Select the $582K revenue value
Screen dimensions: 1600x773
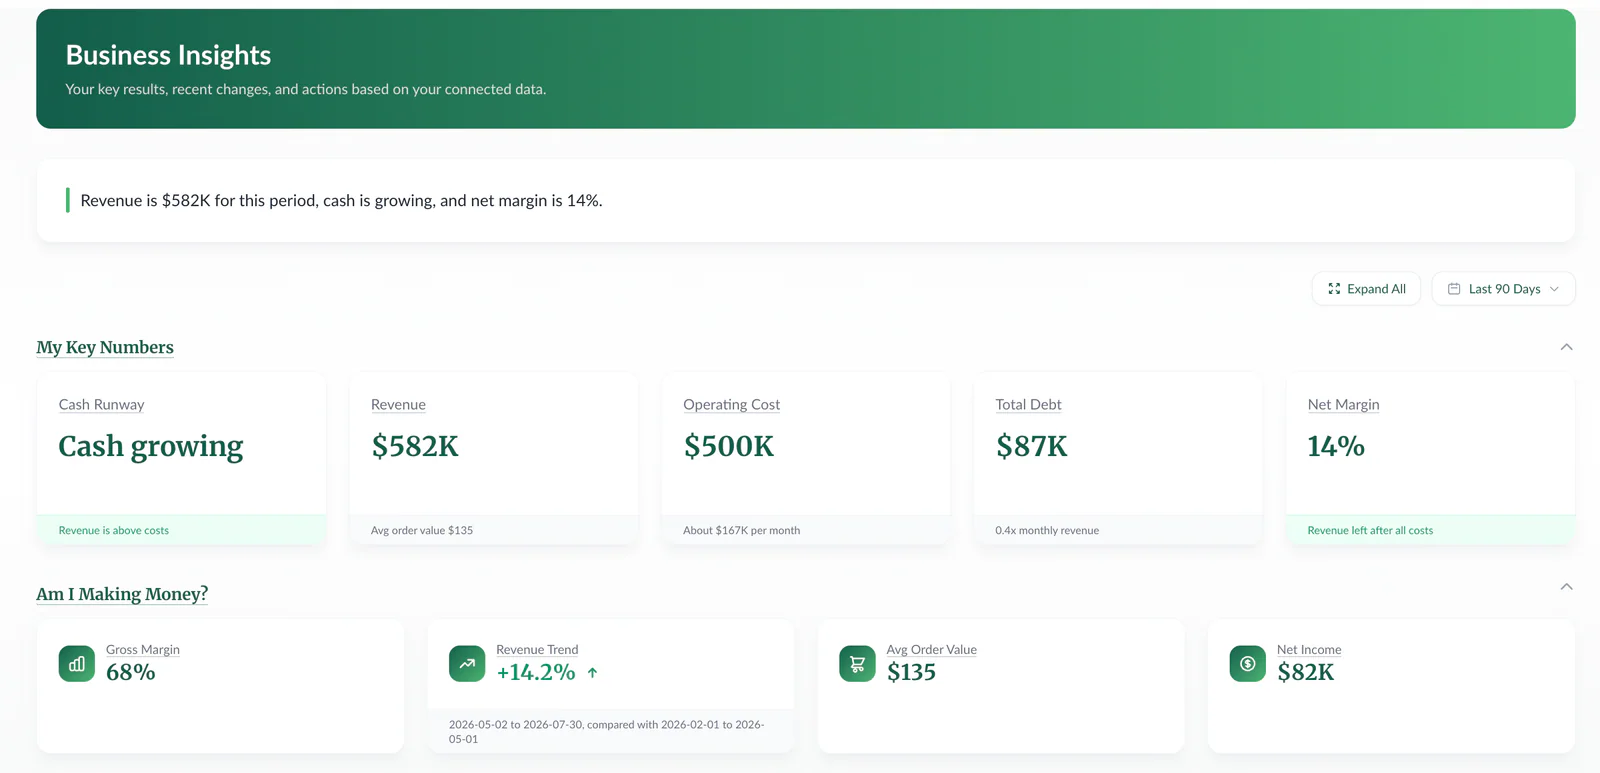(x=415, y=446)
